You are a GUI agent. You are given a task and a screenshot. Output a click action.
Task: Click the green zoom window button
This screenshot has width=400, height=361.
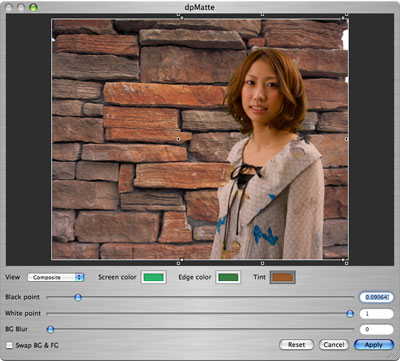33,7
